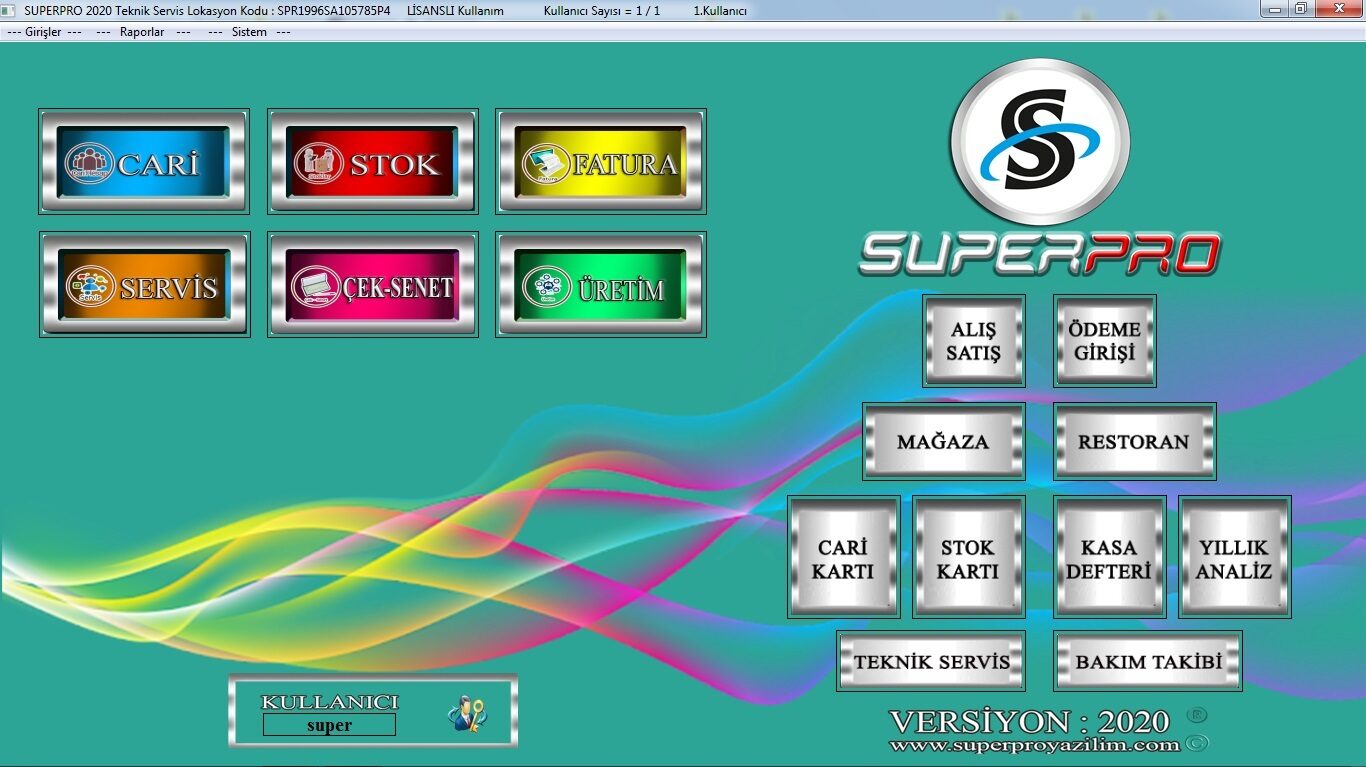Image resolution: width=1366 pixels, height=767 pixels.
Task: Click the LİSANSLI Kullanım title bar text
Action: coord(455,11)
